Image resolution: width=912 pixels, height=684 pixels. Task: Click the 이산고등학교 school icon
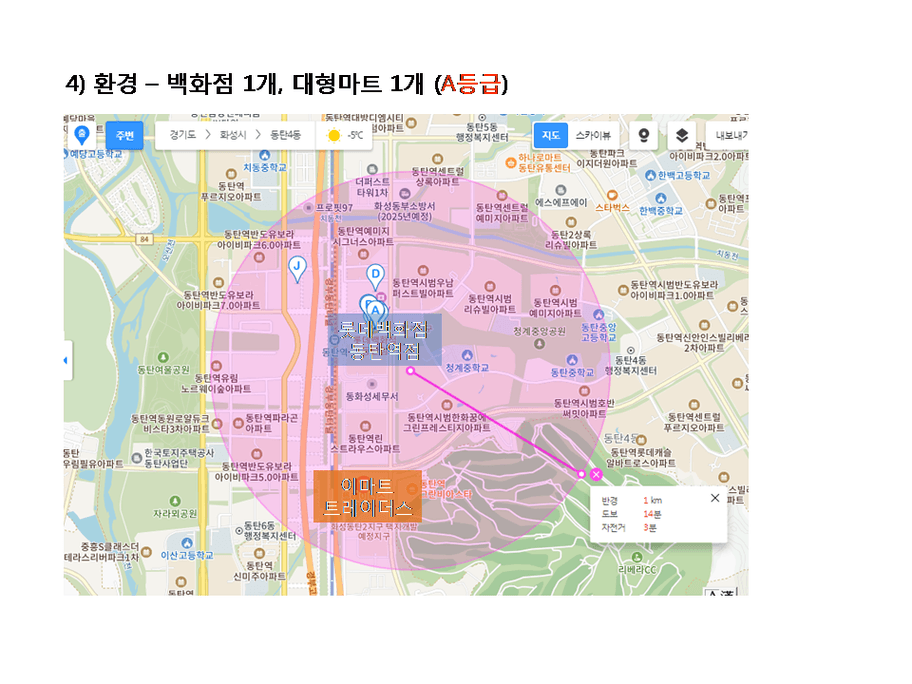tap(187, 543)
